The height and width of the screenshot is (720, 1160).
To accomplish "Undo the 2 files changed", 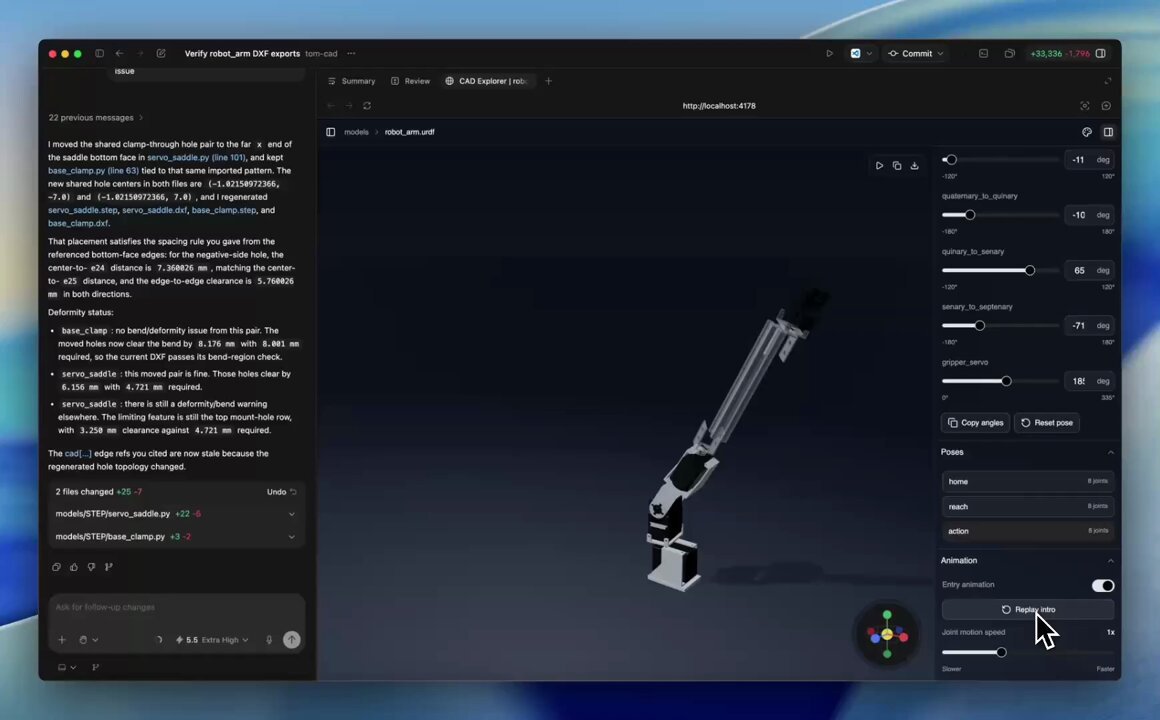I will point(281,491).
